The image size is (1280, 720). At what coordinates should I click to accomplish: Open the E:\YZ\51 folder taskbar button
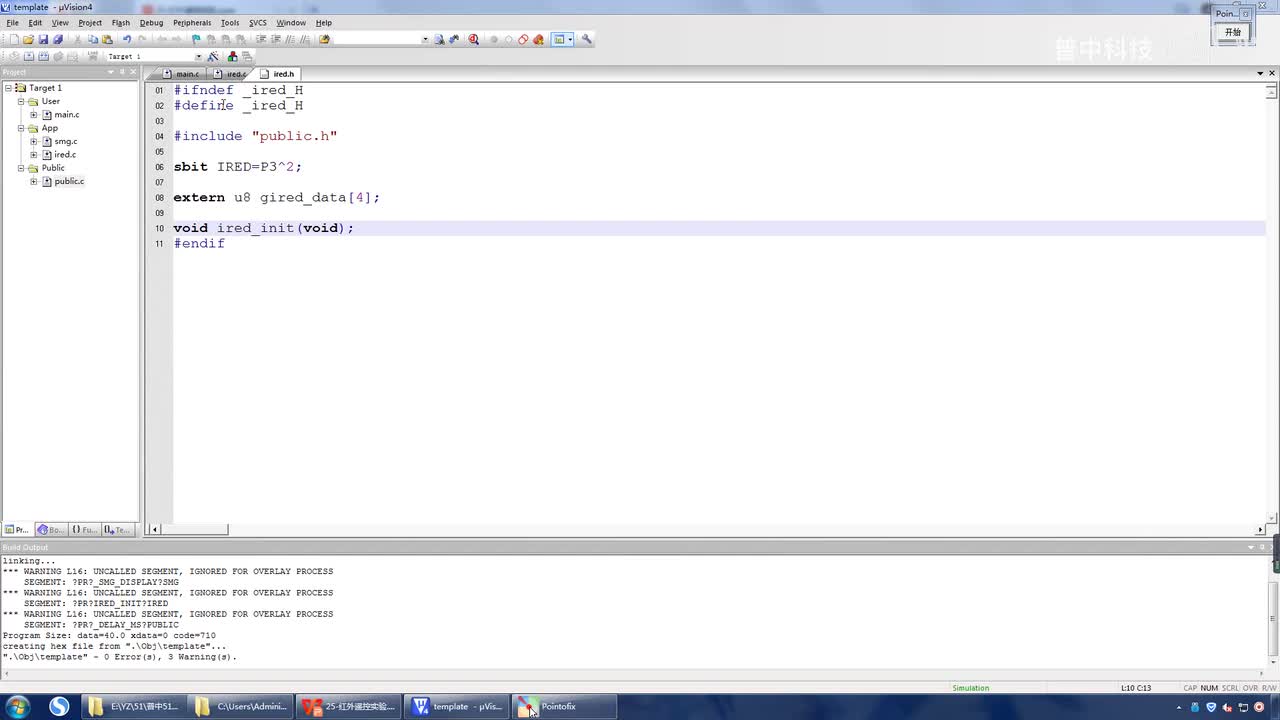pos(133,706)
